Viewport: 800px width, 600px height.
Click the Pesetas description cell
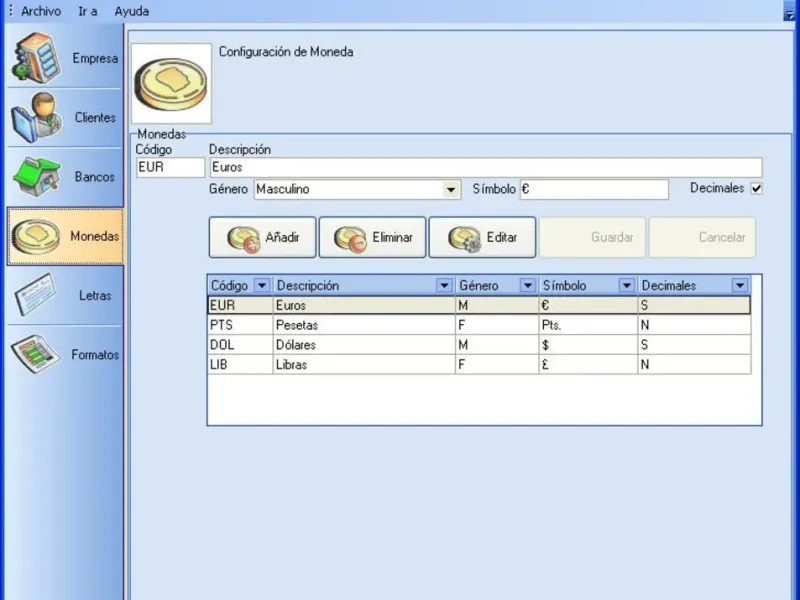pyautogui.click(x=364, y=325)
